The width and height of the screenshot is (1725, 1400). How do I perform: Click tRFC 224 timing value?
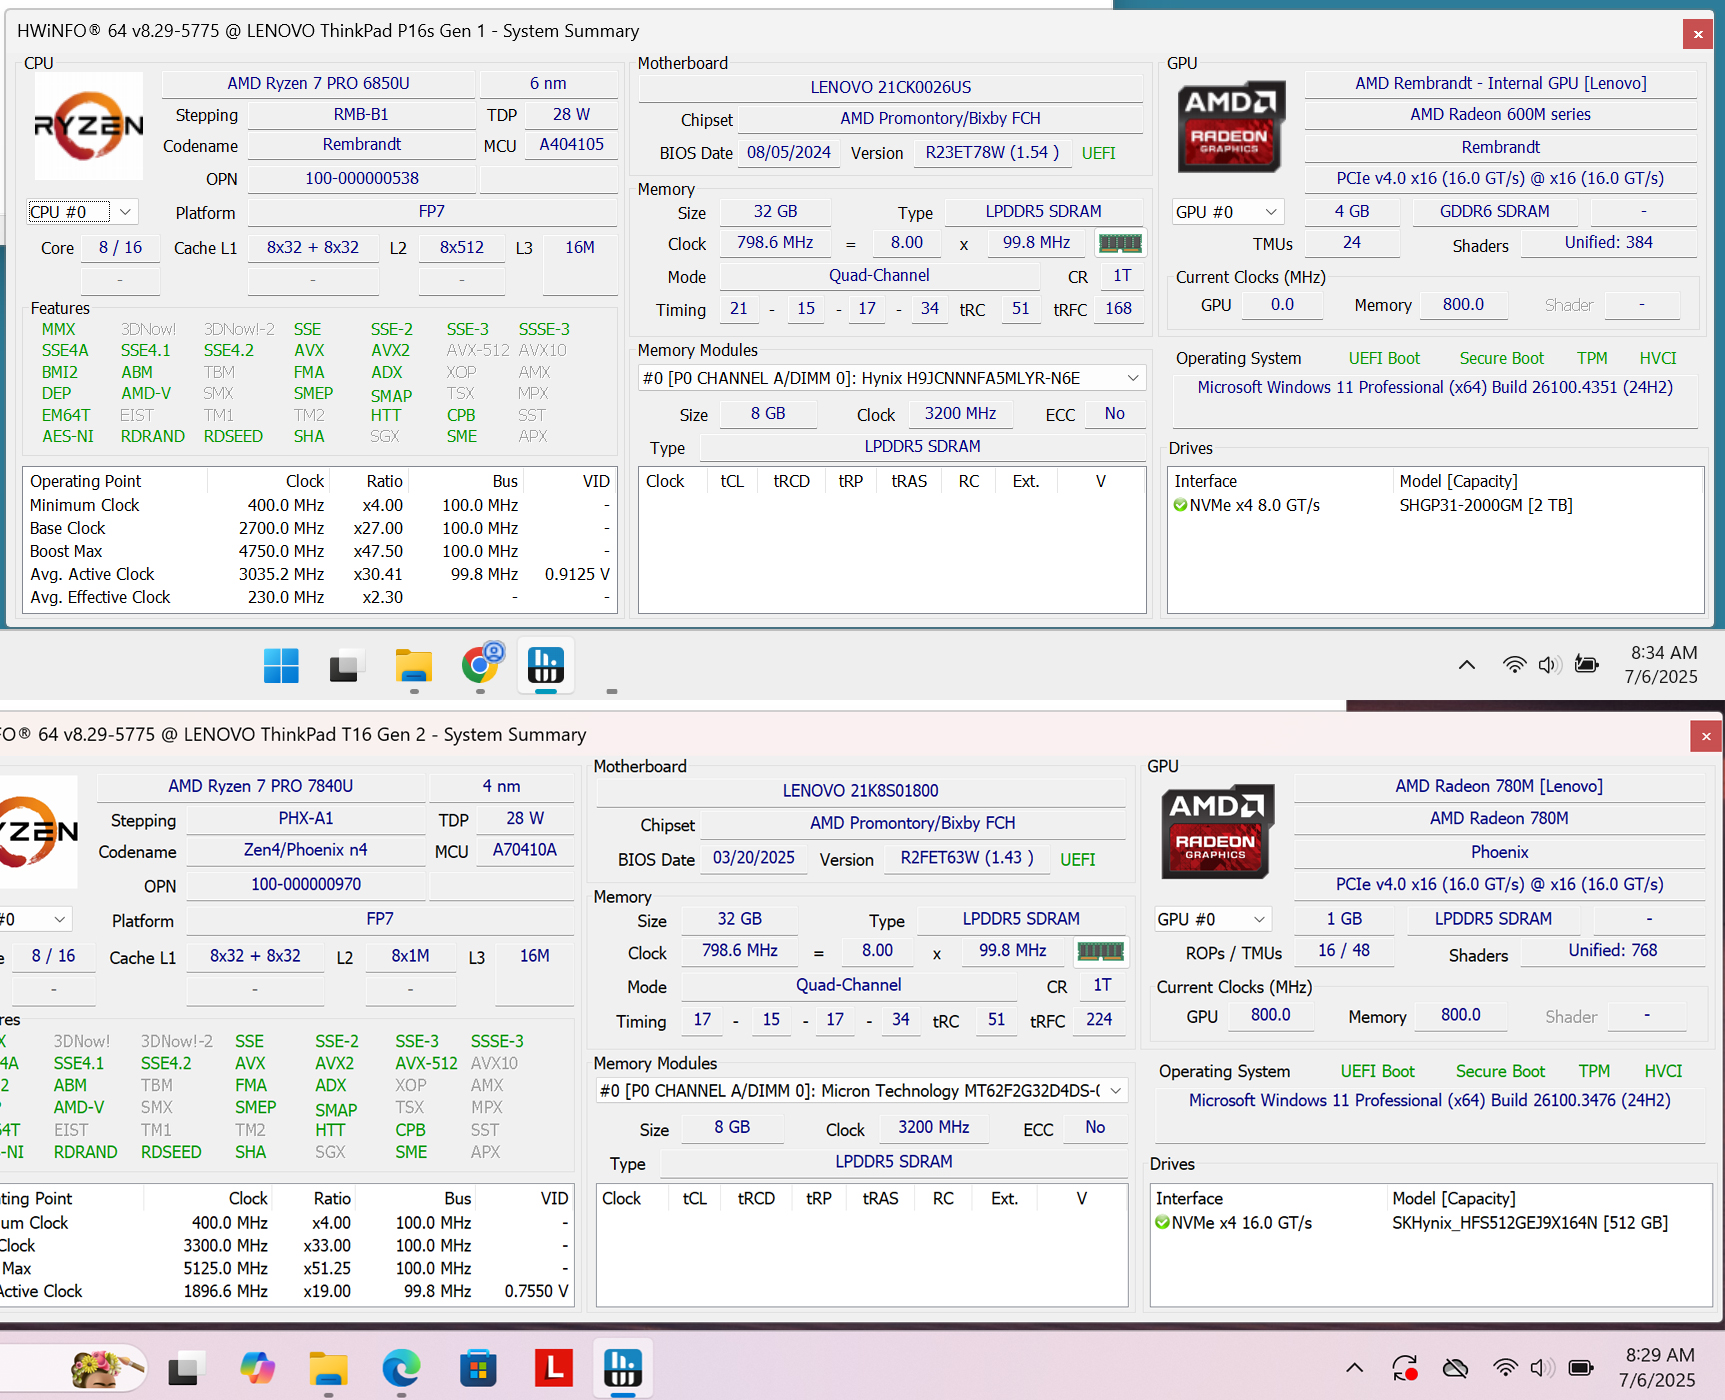pos(1099,1020)
